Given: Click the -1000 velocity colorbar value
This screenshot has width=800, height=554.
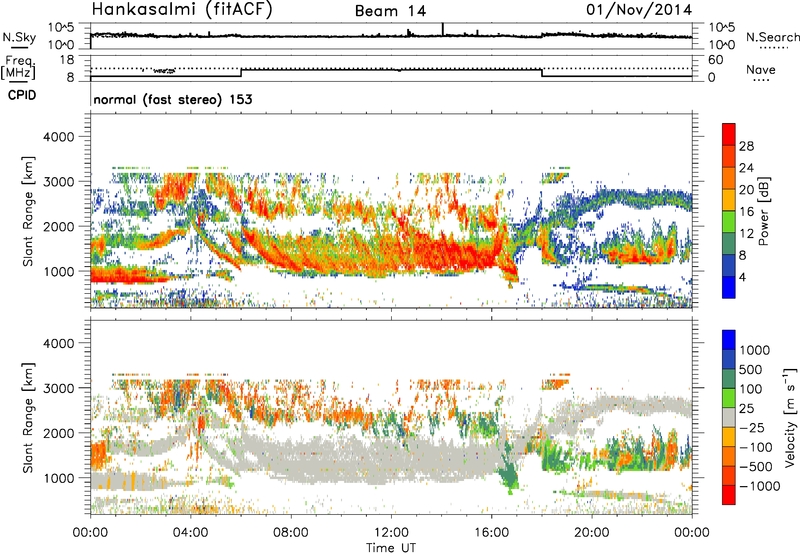Looking at the screenshot, I should 760,486.
